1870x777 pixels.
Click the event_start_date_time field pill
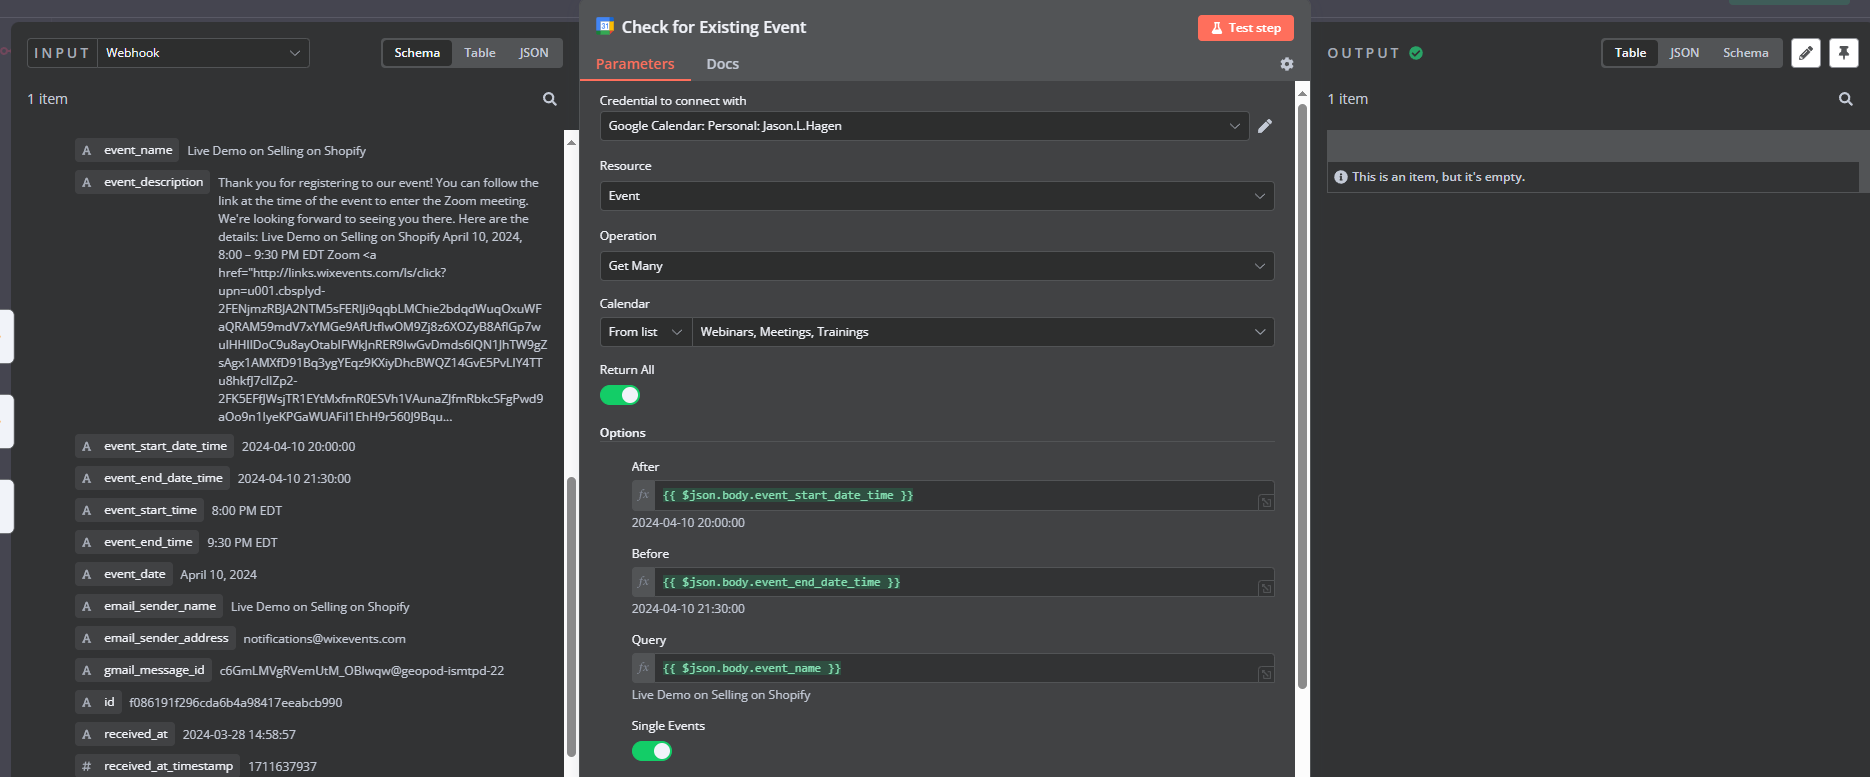pos(154,446)
